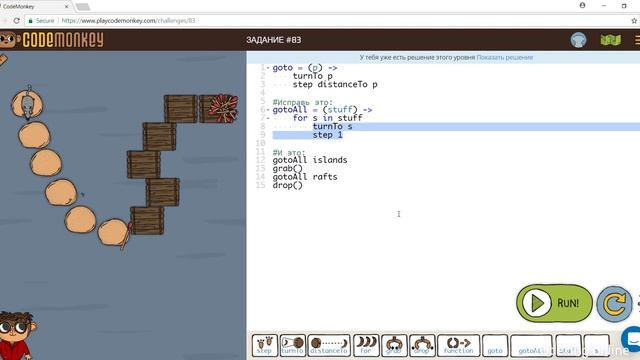Click the 'for s in stuff' line
The height and width of the screenshot is (360, 640).
pyautogui.click(x=327, y=118)
